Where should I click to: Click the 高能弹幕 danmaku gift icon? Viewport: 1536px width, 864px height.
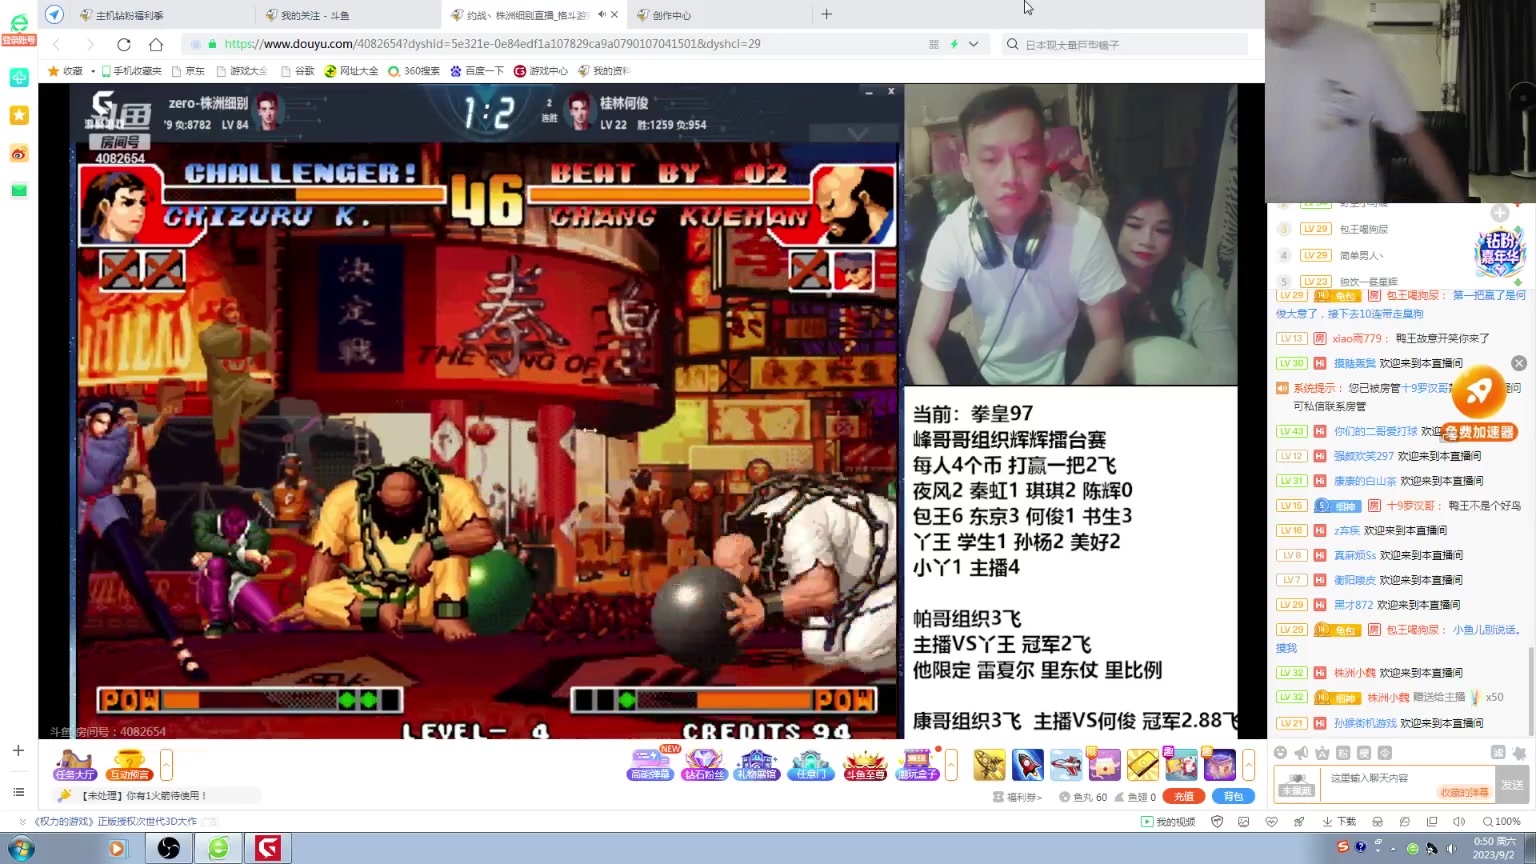click(x=650, y=765)
